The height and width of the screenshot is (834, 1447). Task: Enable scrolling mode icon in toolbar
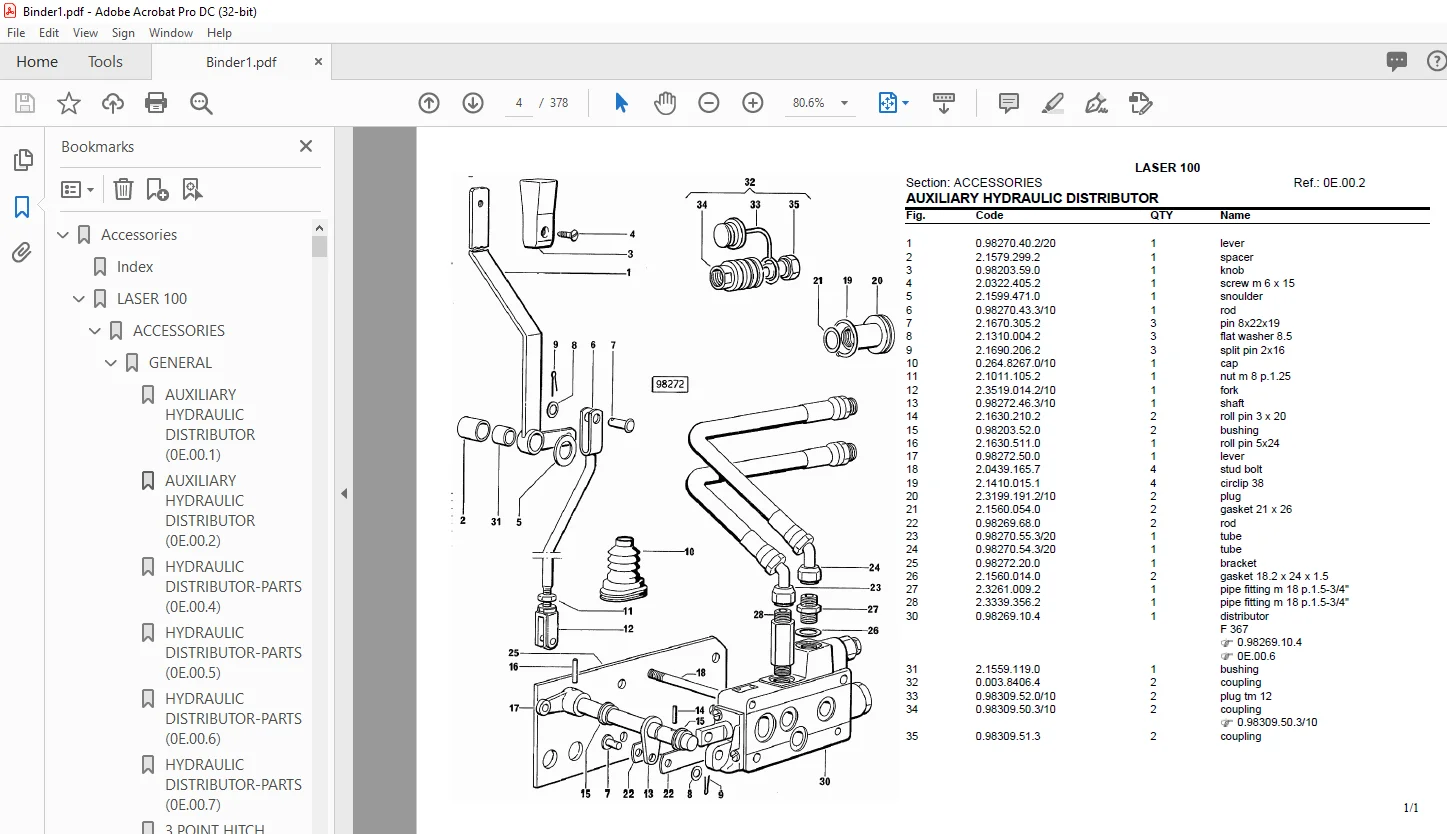tap(944, 103)
